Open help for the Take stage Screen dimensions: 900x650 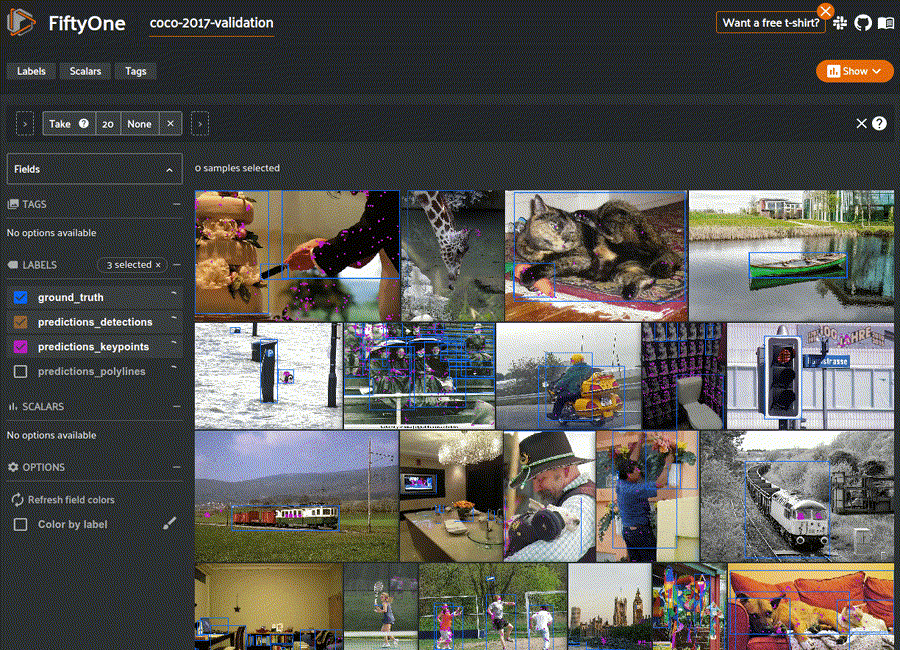point(84,123)
